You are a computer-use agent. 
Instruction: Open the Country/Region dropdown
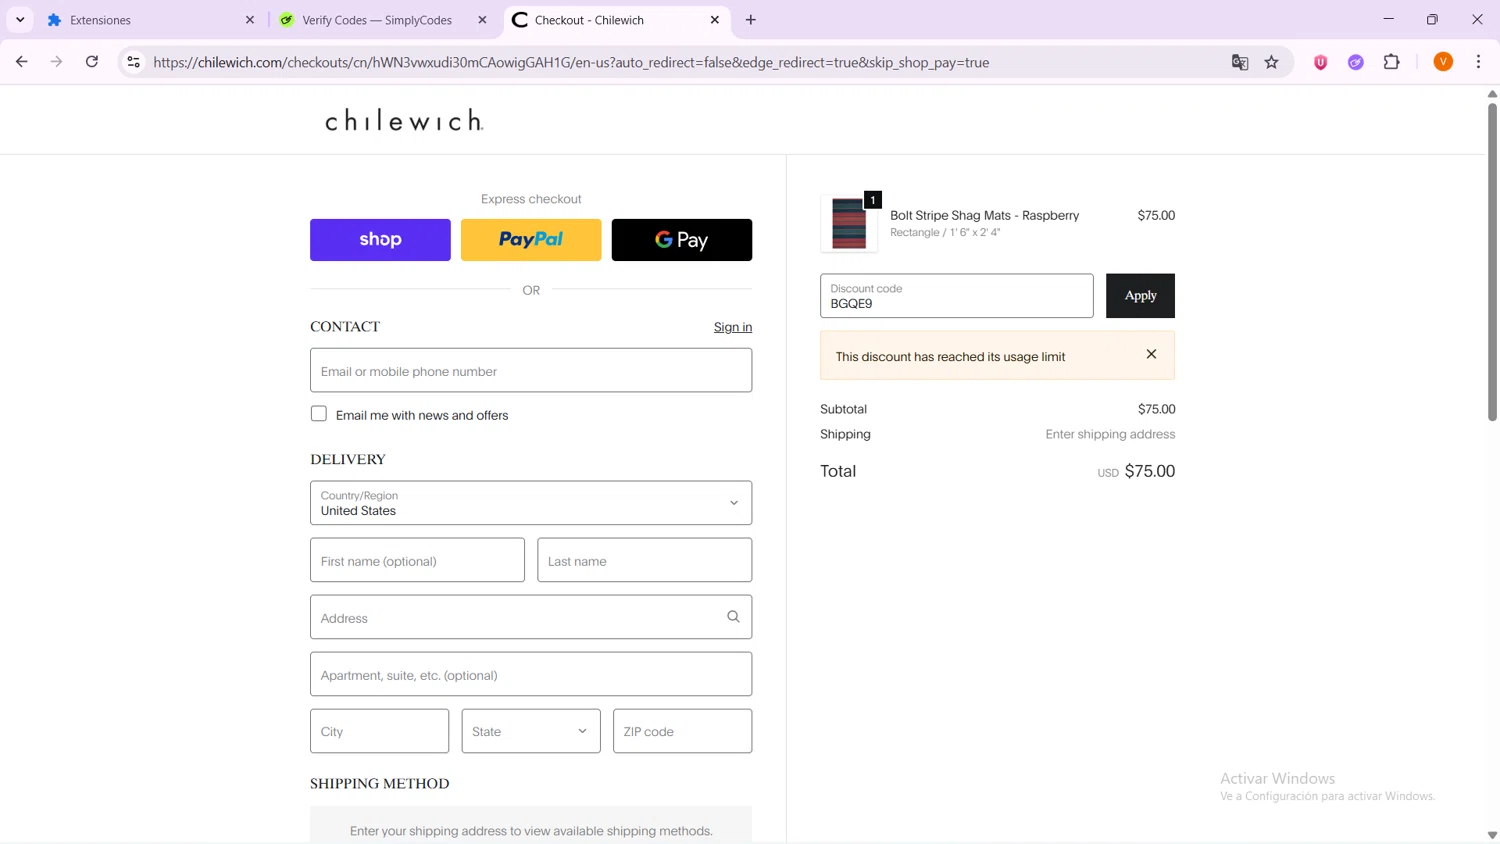[x=531, y=503]
